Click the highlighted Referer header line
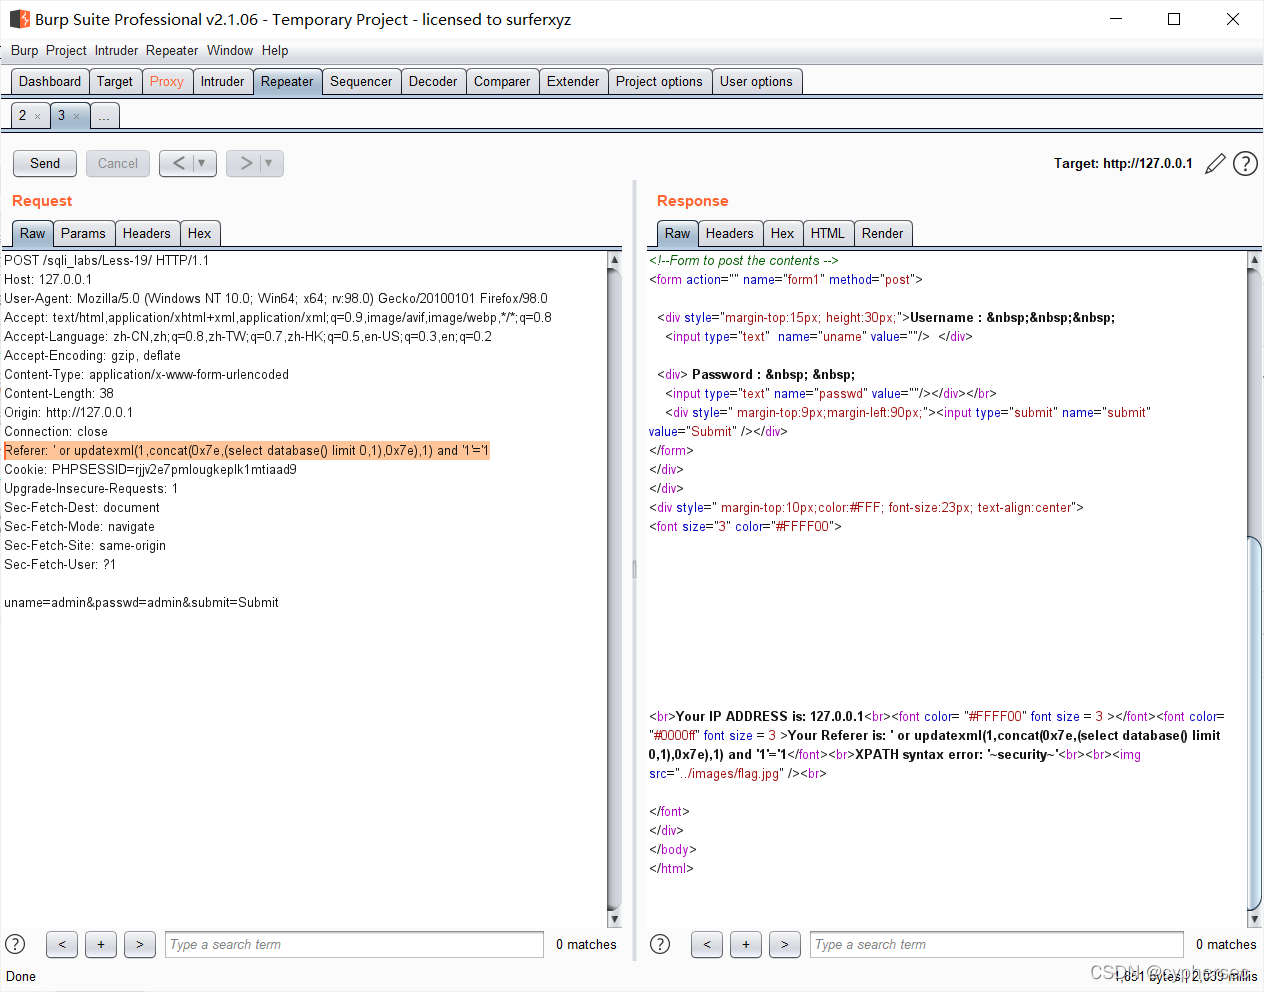The height and width of the screenshot is (992, 1264). pyautogui.click(x=247, y=450)
